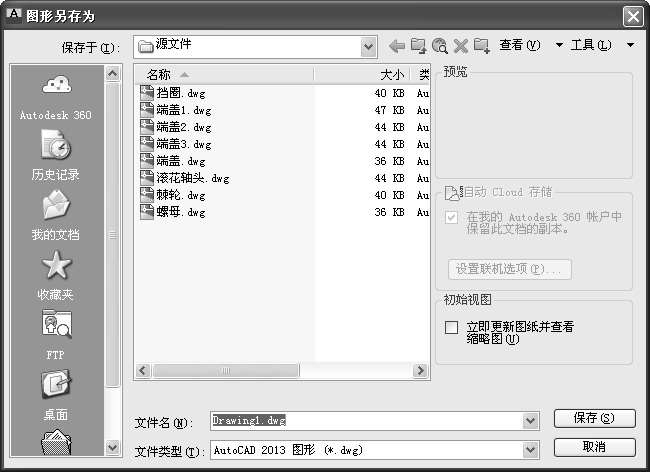This screenshot has width=650, height=472.
Task: Click file icon of 挡圈.dwg
Action: click(x=147, y=92)
